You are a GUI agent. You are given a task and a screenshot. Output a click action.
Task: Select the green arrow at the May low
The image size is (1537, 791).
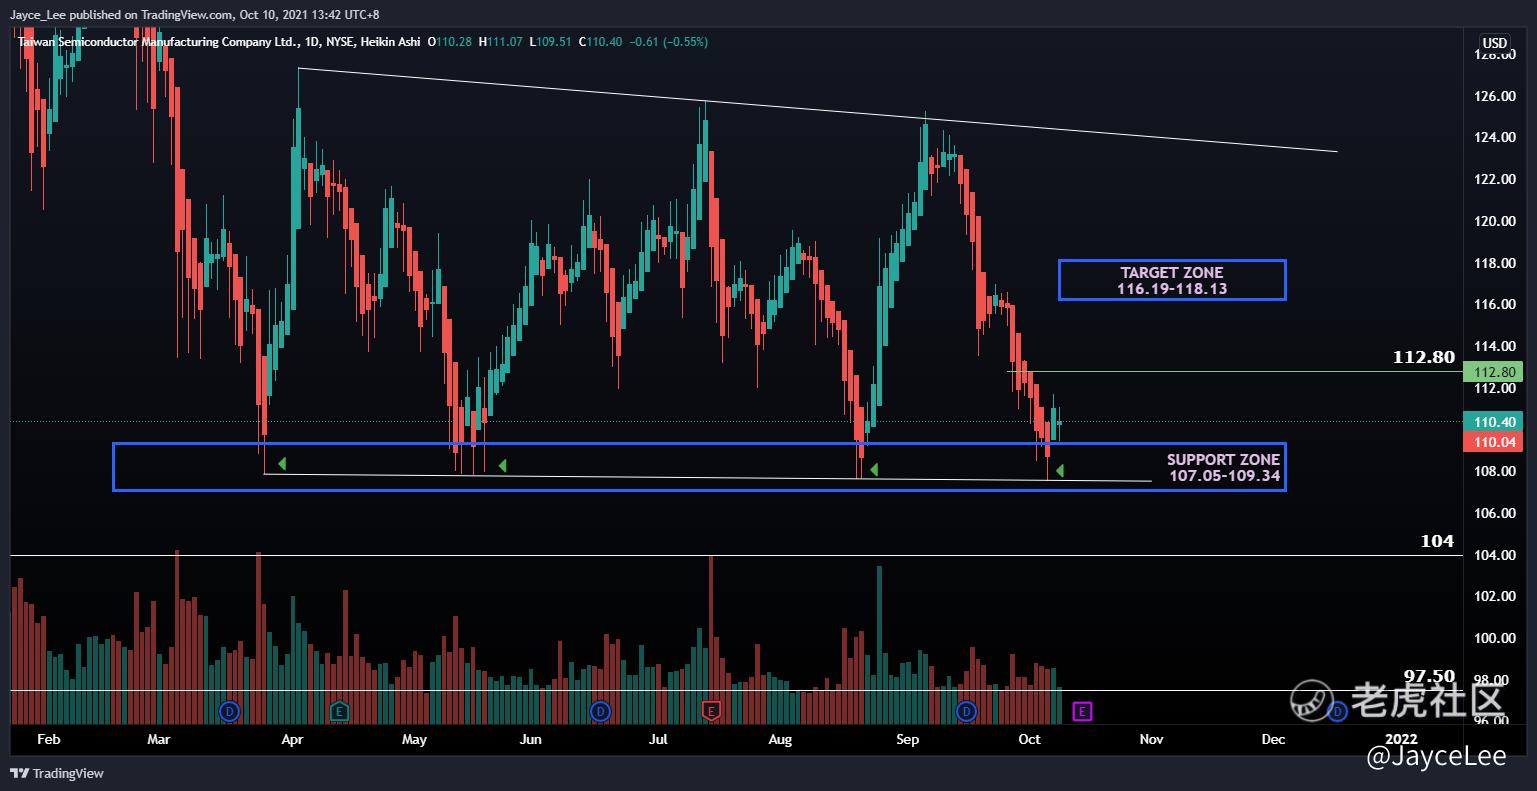click(503, 465)
